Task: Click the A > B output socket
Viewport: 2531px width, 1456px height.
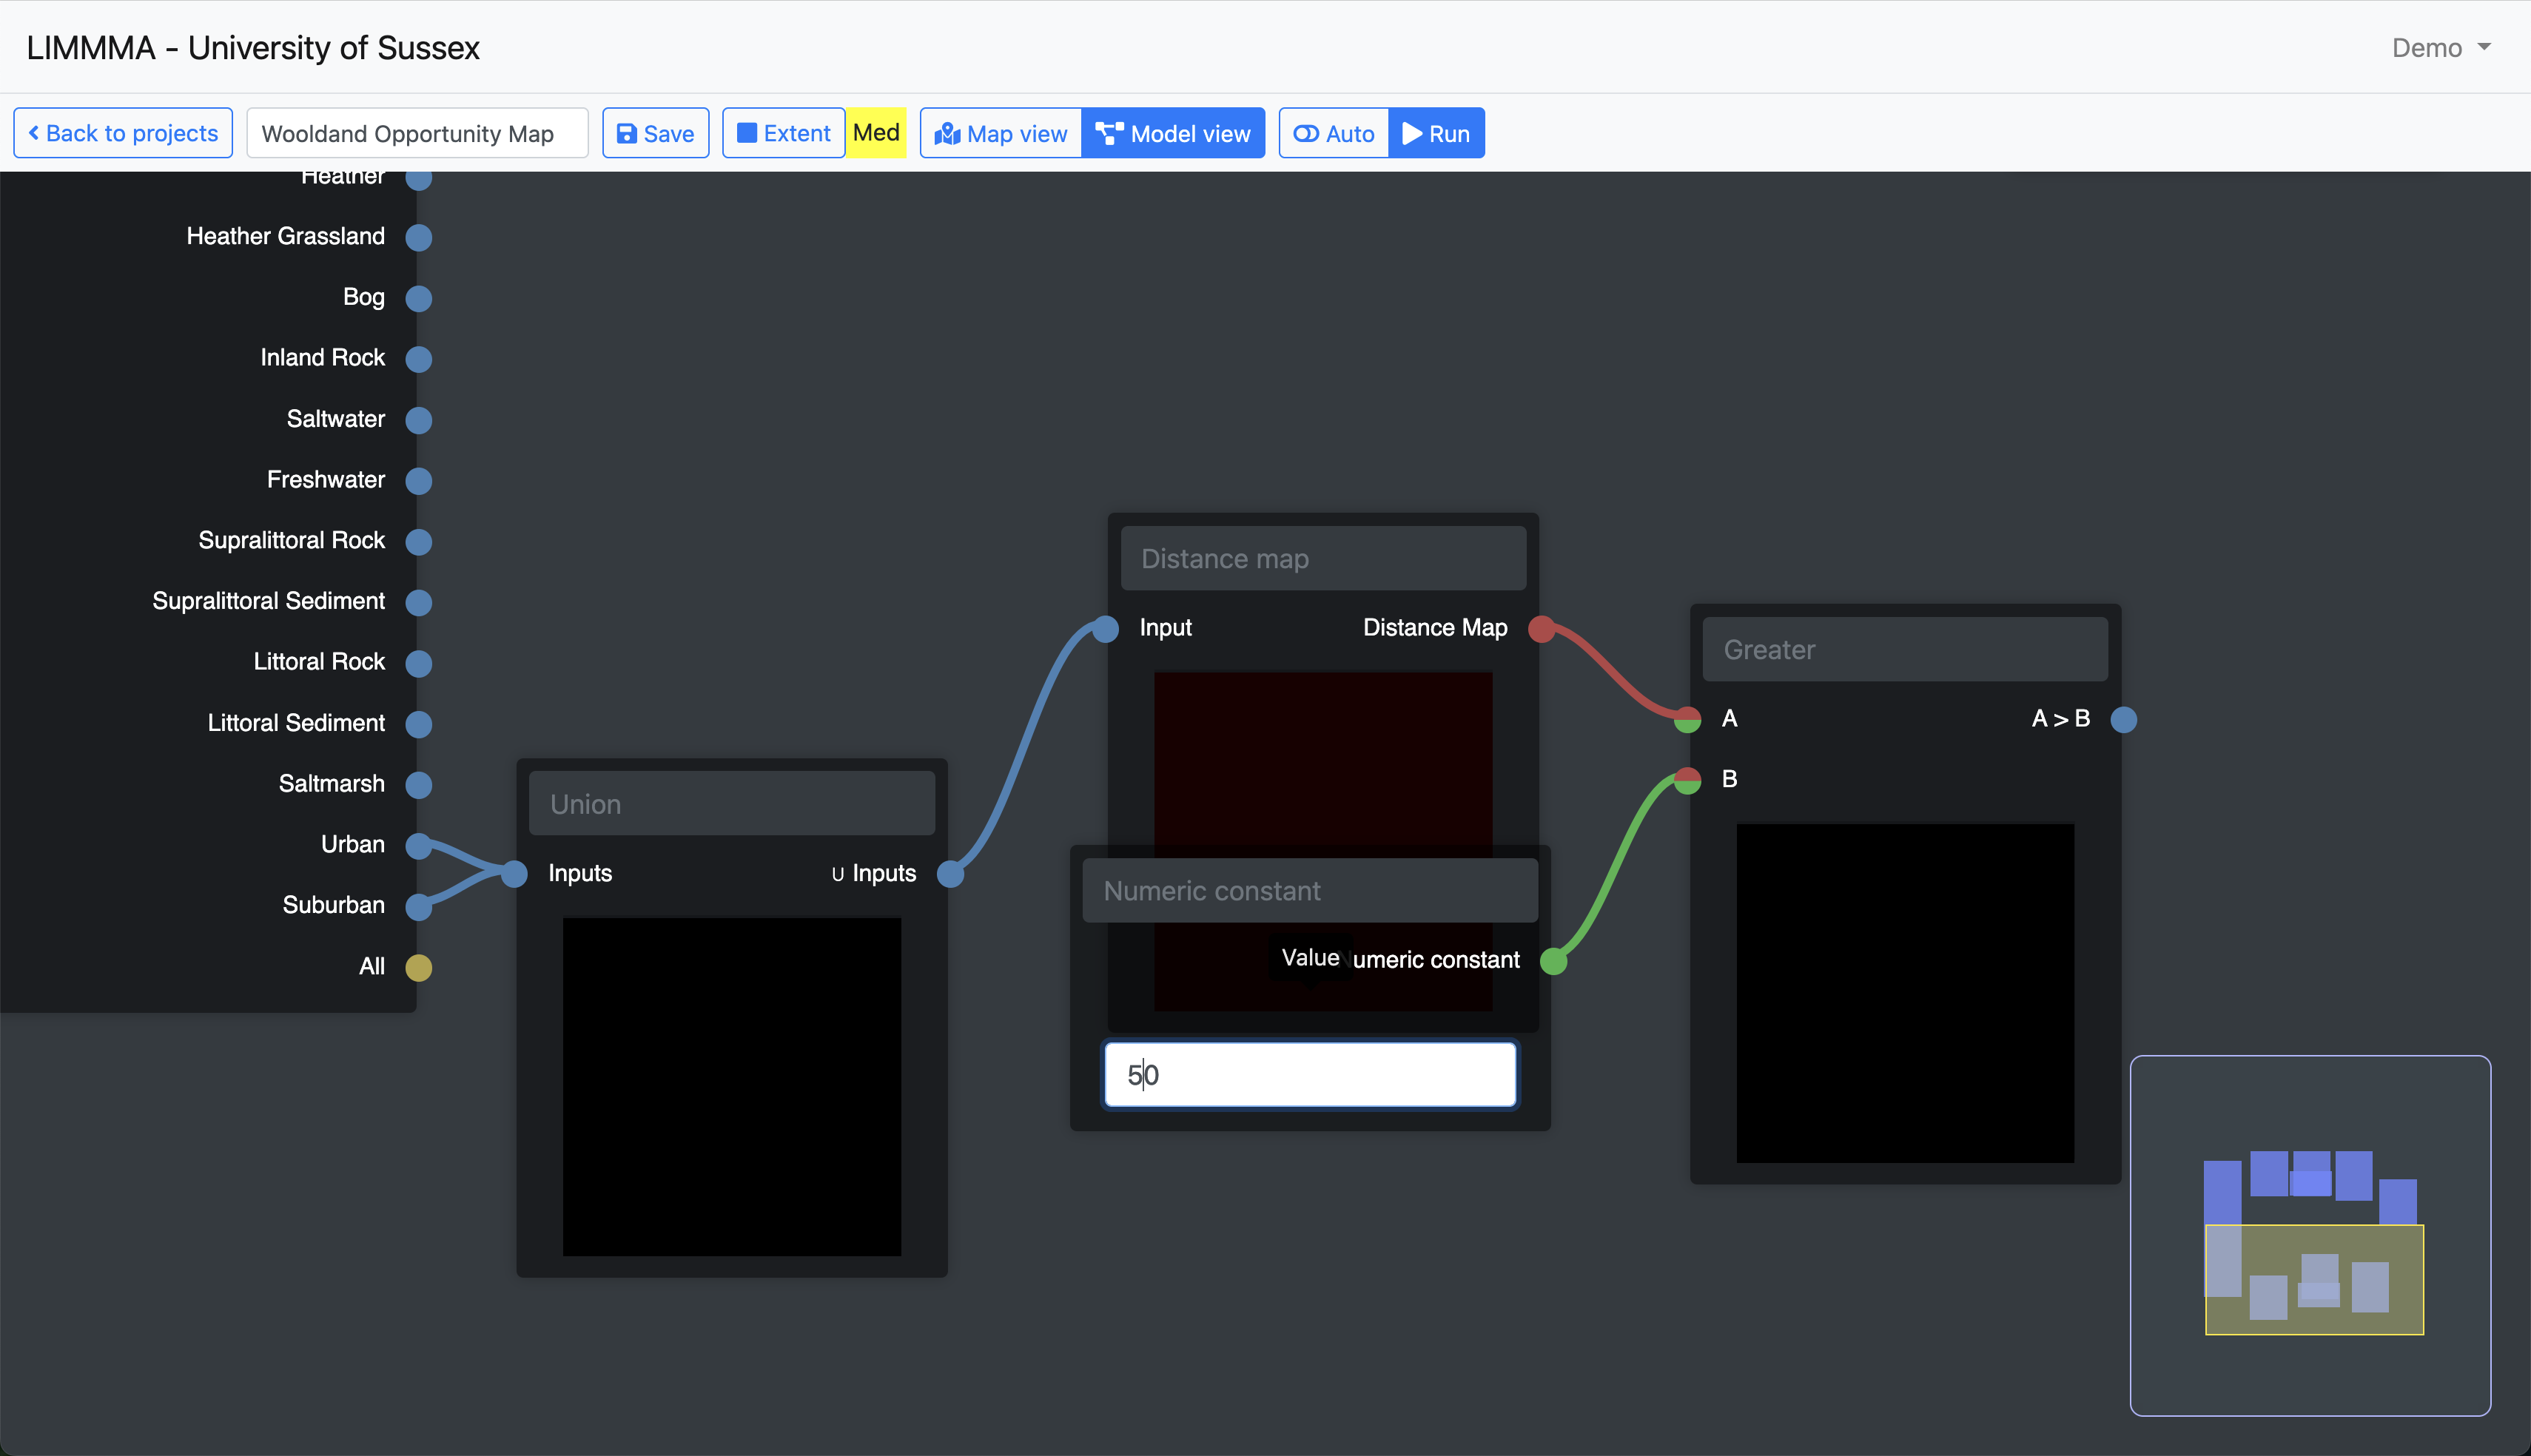Action: pyautogui.click(x=2124, y=719)
